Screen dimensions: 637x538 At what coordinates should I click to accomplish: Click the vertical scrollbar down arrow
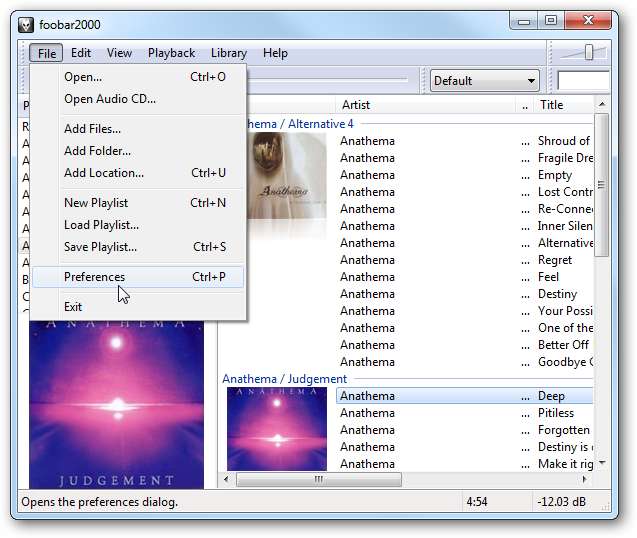click(601, 464)
